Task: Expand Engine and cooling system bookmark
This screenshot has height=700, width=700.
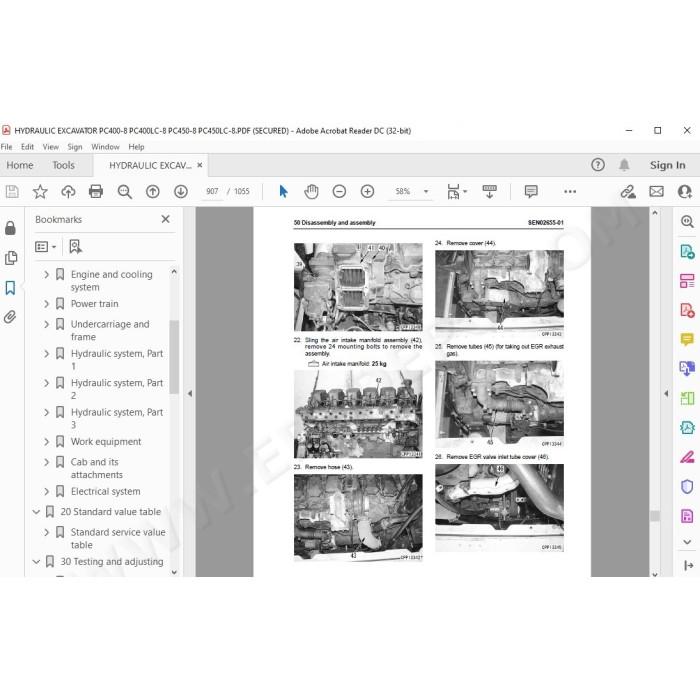Action: (x=46, y=274)
